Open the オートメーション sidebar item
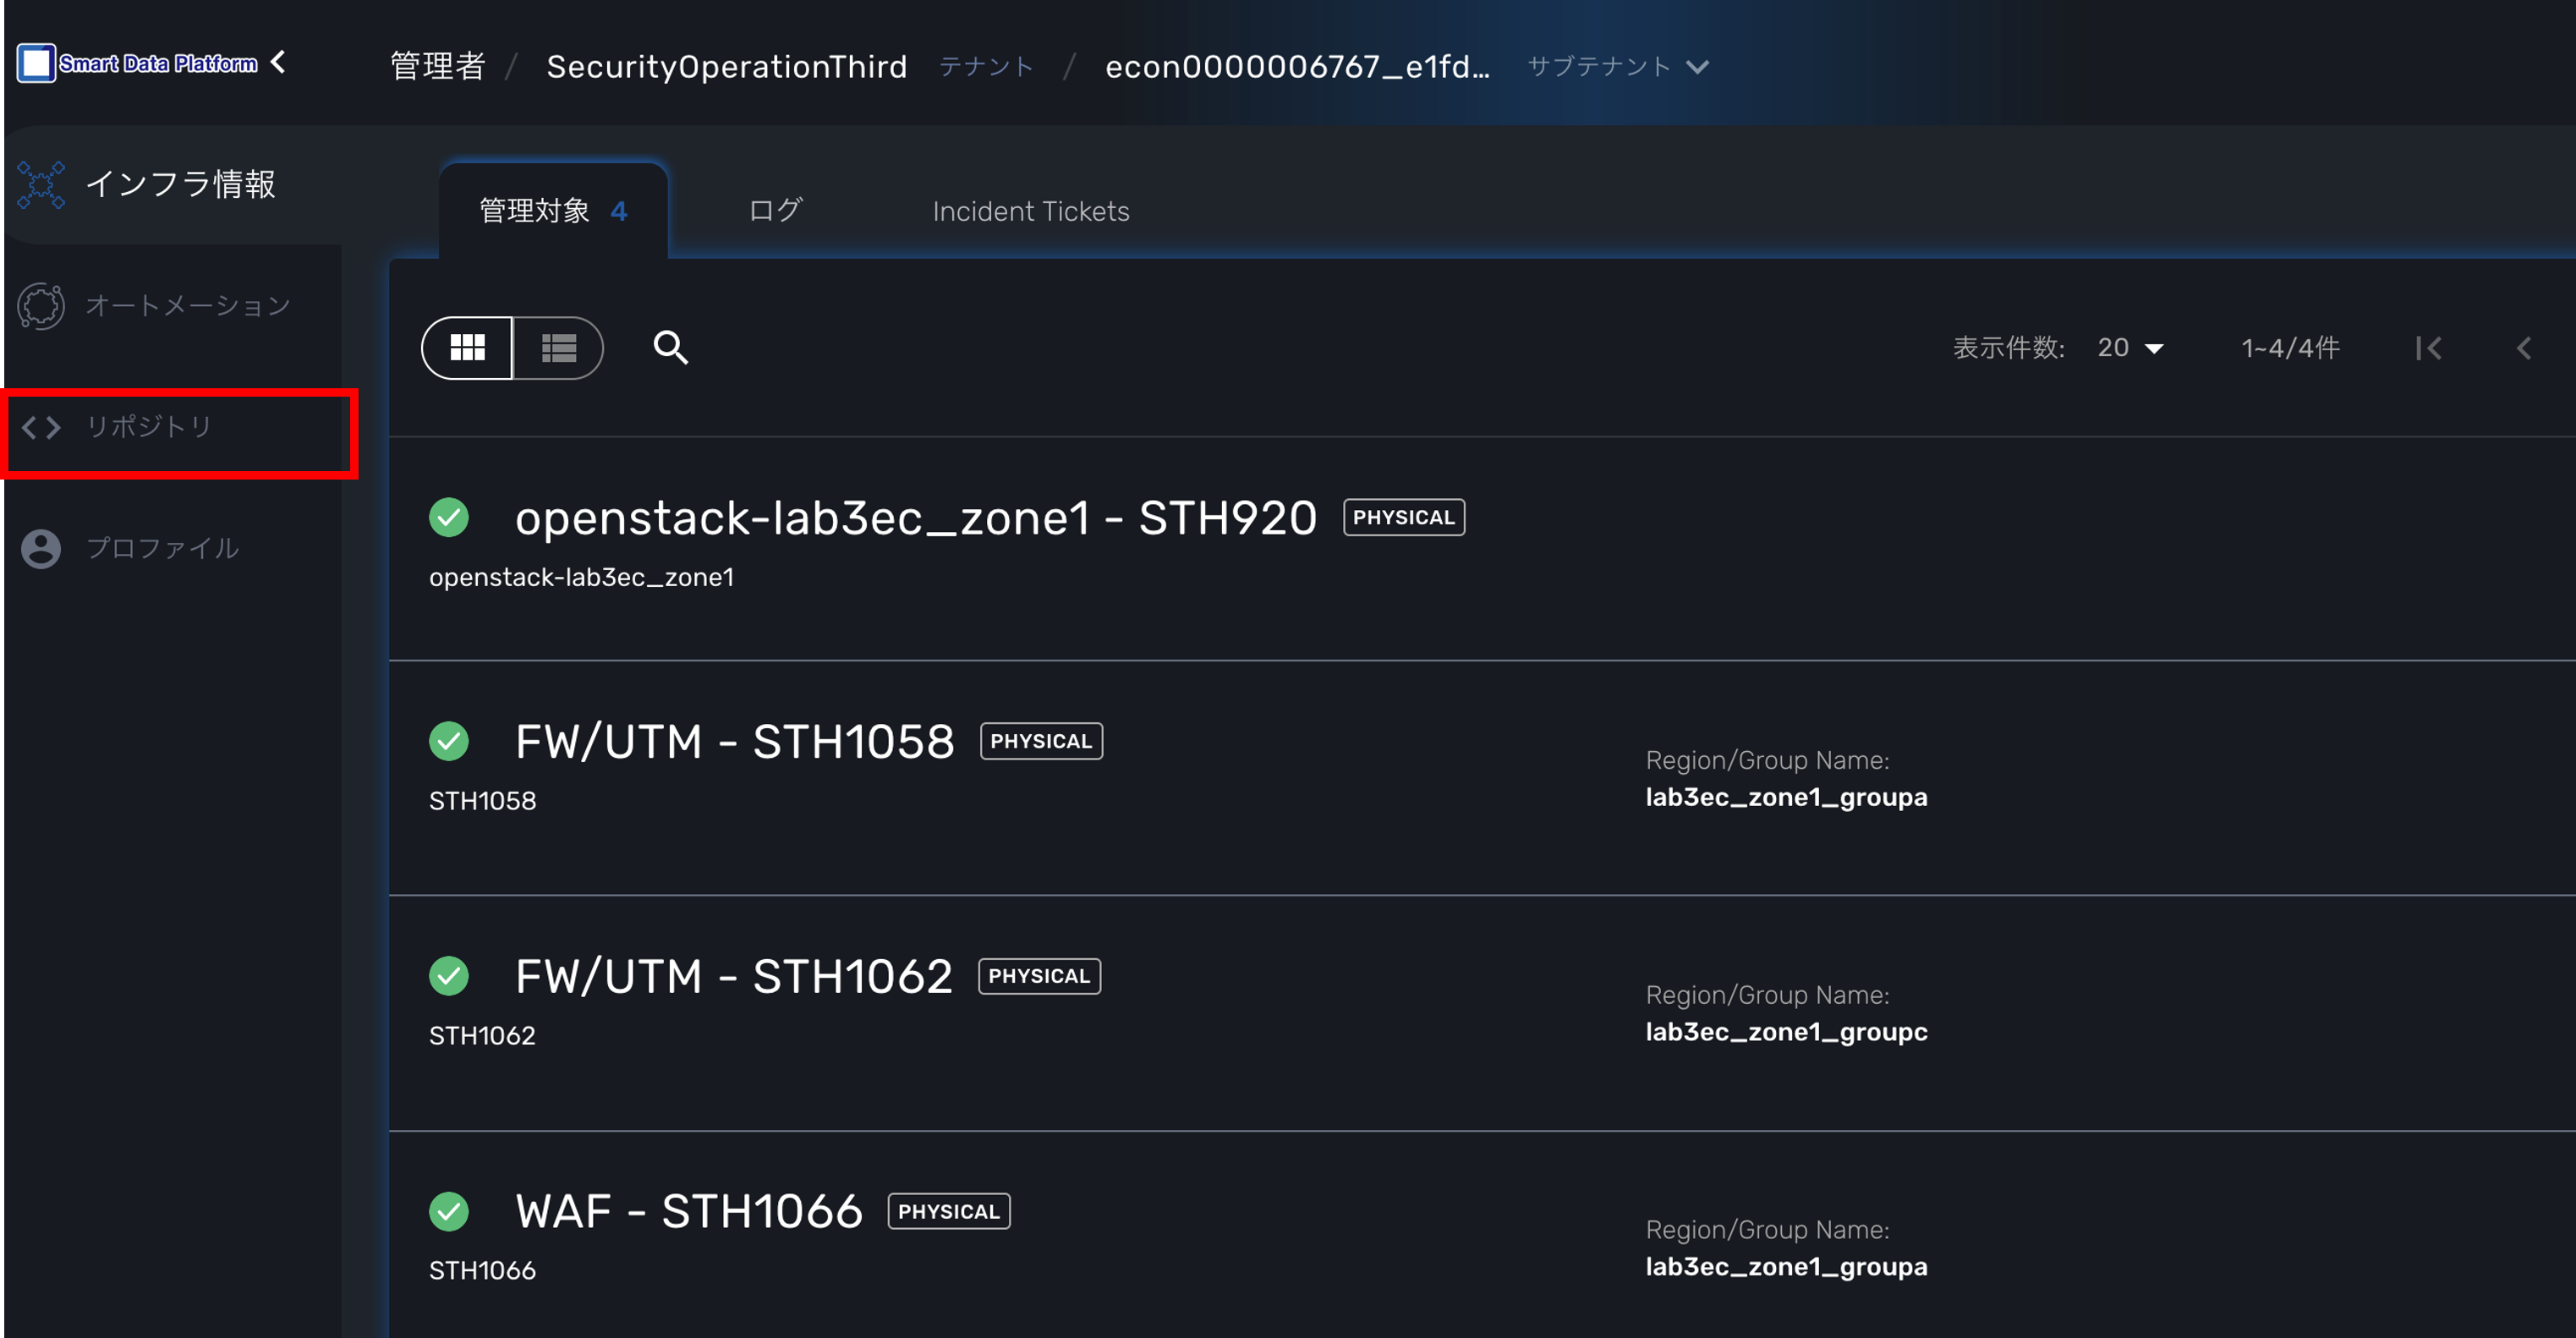 pyautogui.click(x=187, y=306)
